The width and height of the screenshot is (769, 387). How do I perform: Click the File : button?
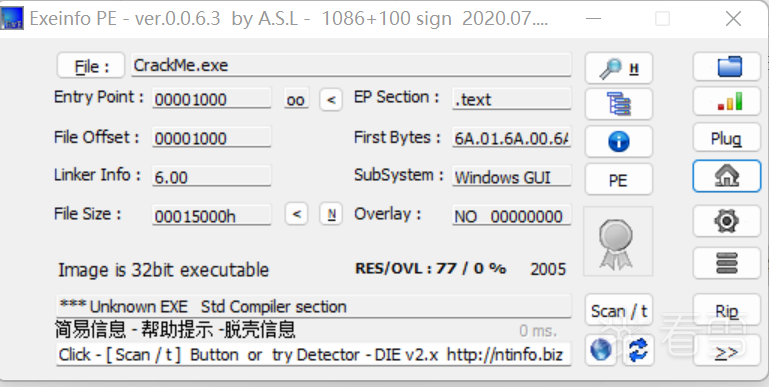tap(91, 66)
